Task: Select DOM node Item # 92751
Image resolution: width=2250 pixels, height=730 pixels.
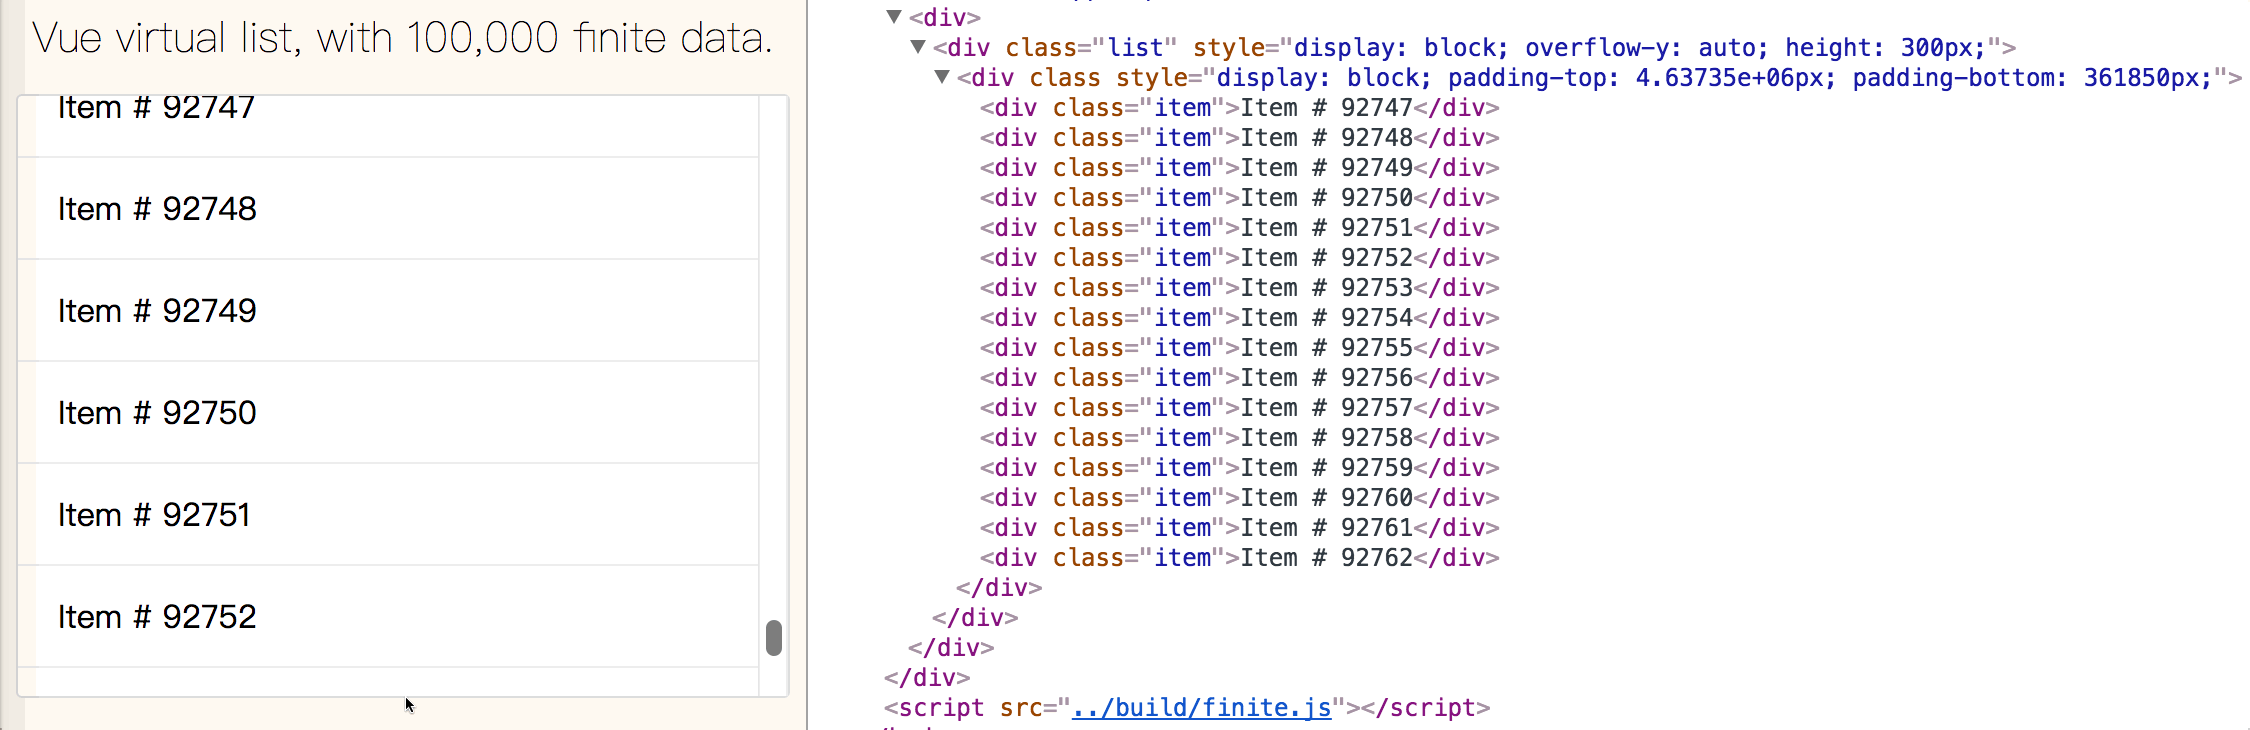Action: point(1239,228)
